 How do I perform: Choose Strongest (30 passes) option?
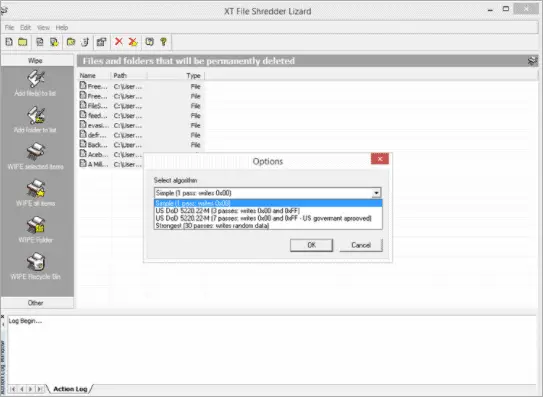268,226
